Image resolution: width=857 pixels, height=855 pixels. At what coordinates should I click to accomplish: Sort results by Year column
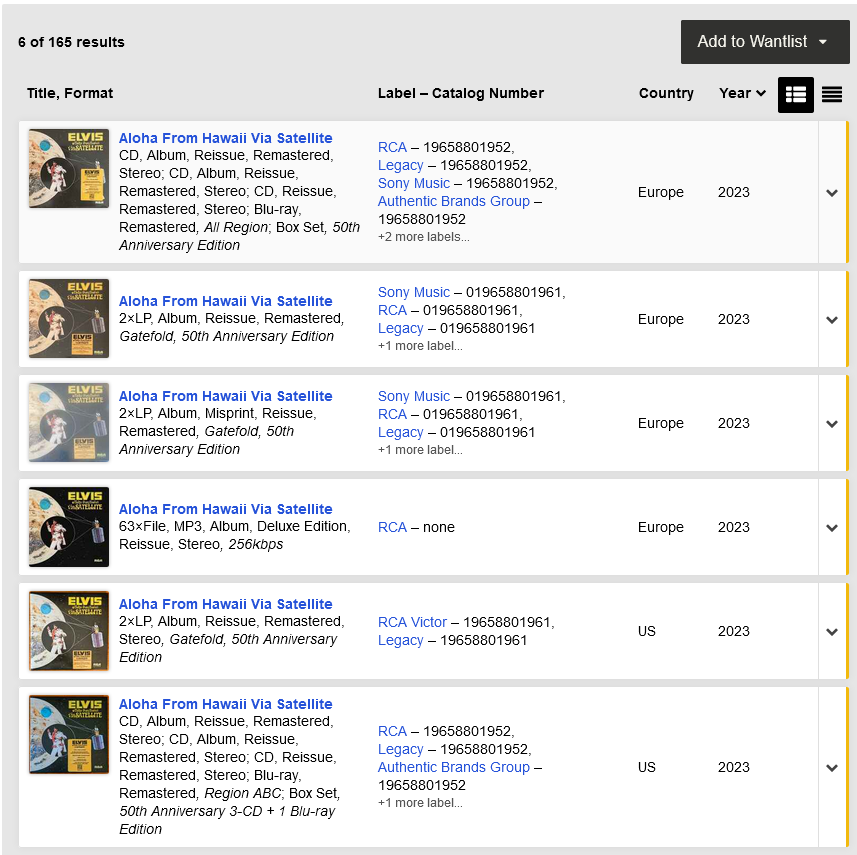[742, 93]
